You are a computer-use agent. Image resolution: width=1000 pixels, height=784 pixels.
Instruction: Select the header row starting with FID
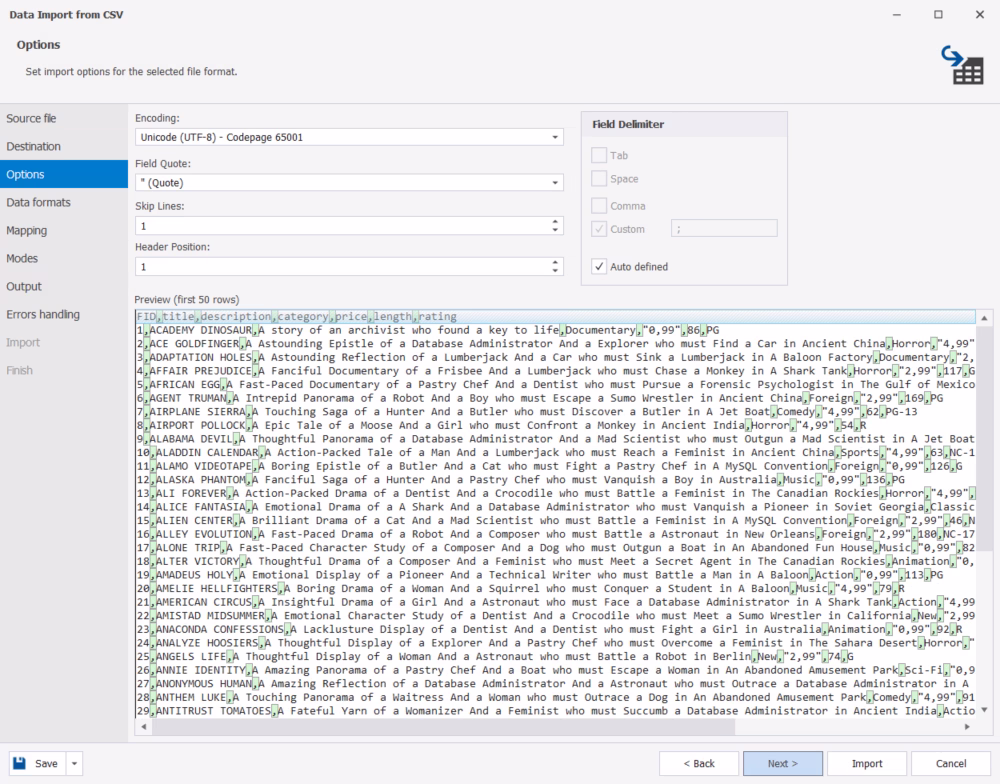point(555,316)
